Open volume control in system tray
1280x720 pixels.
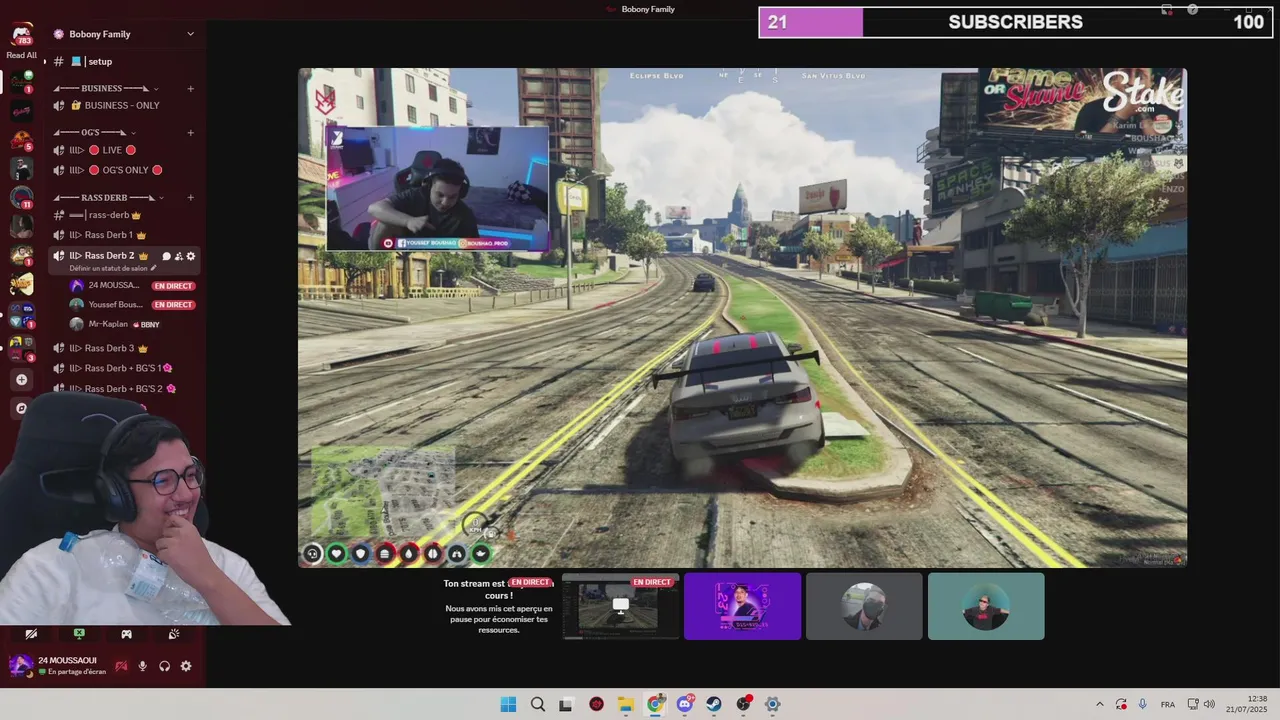[1208, 704]
